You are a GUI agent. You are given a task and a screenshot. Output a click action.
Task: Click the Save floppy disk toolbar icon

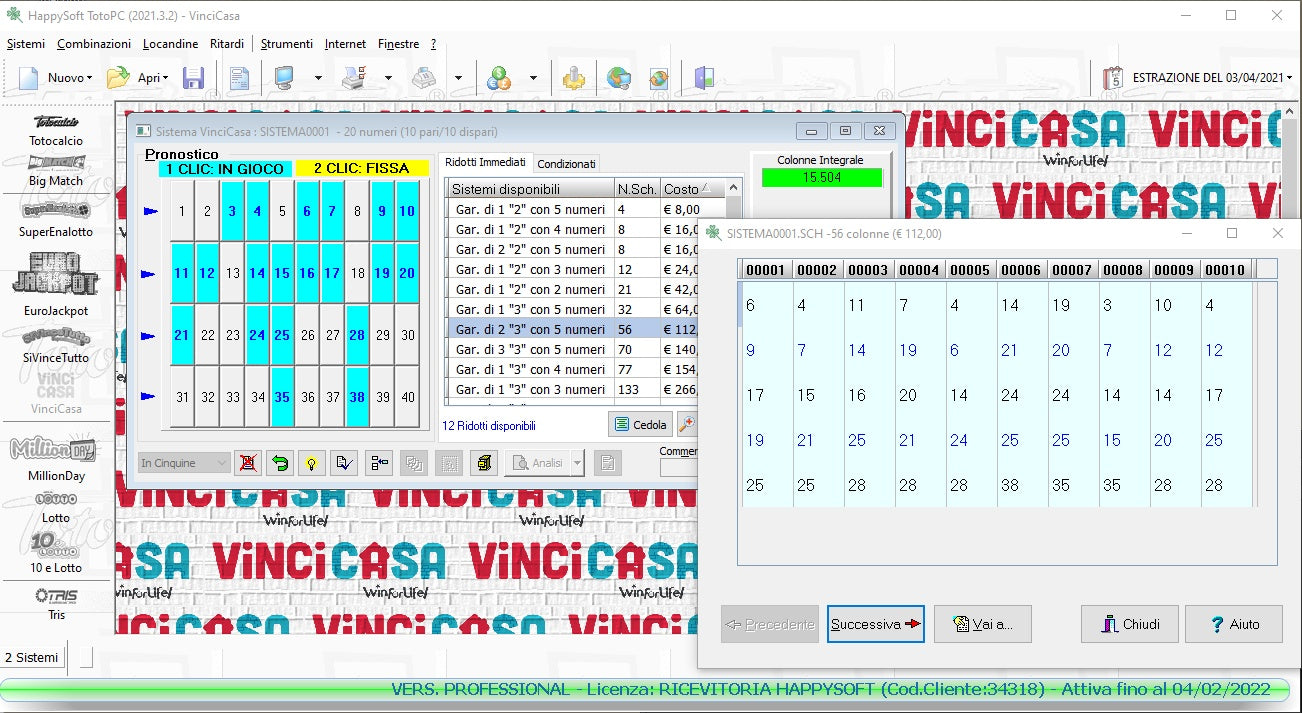tap(193, 77)
